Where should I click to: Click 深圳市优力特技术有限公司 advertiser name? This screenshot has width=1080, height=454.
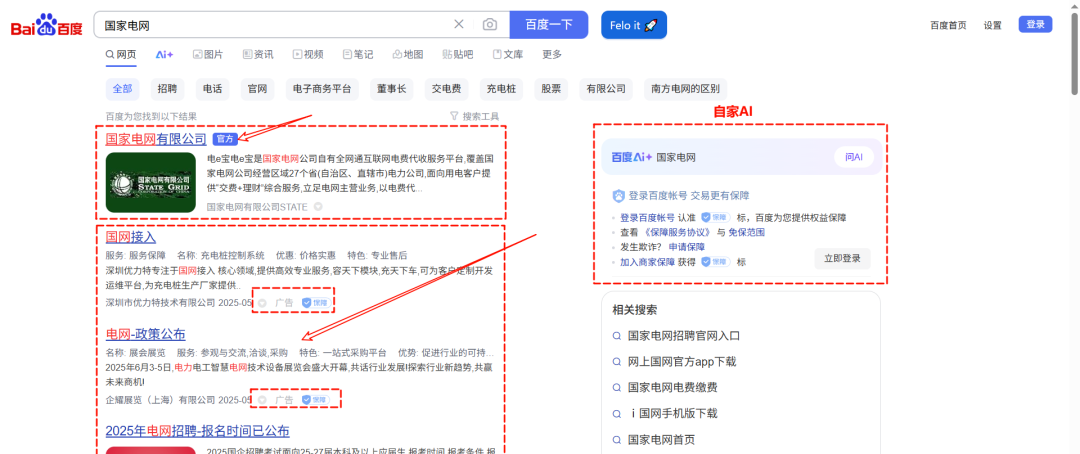point(160,302)
